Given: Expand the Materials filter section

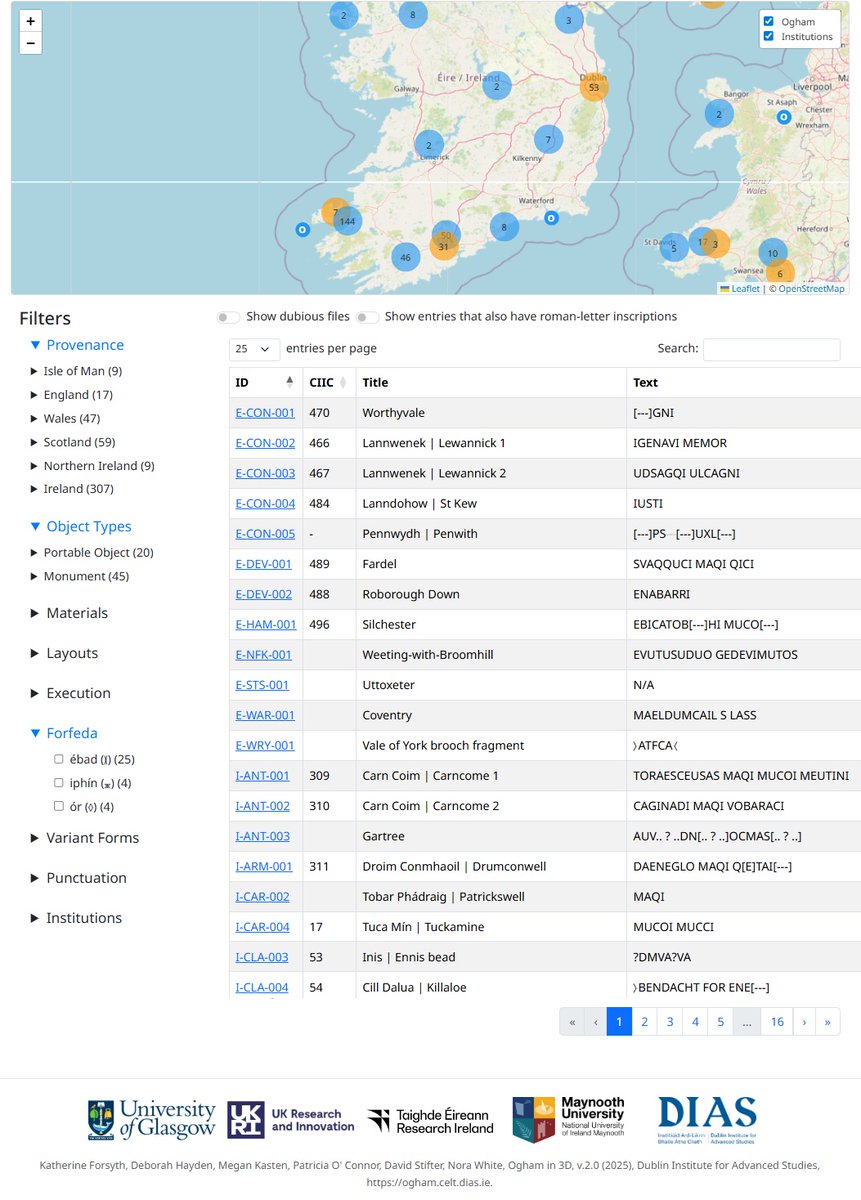Looking at the screenshot, I should coord(69,613).
